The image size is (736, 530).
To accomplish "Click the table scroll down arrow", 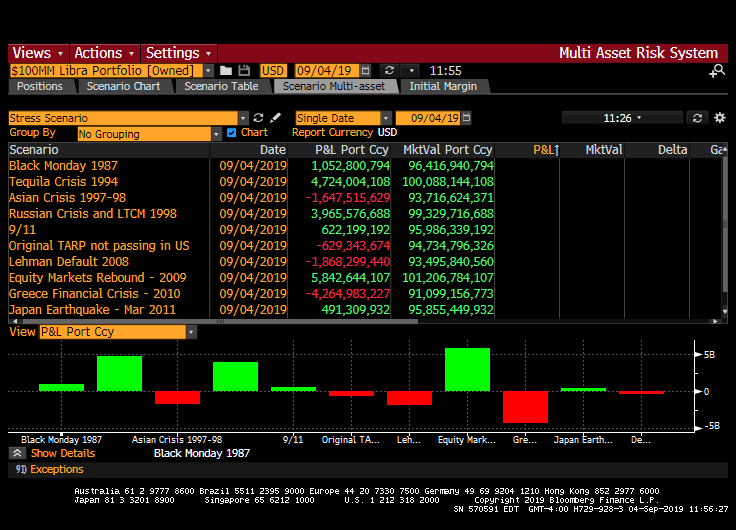I will (725, 311).
